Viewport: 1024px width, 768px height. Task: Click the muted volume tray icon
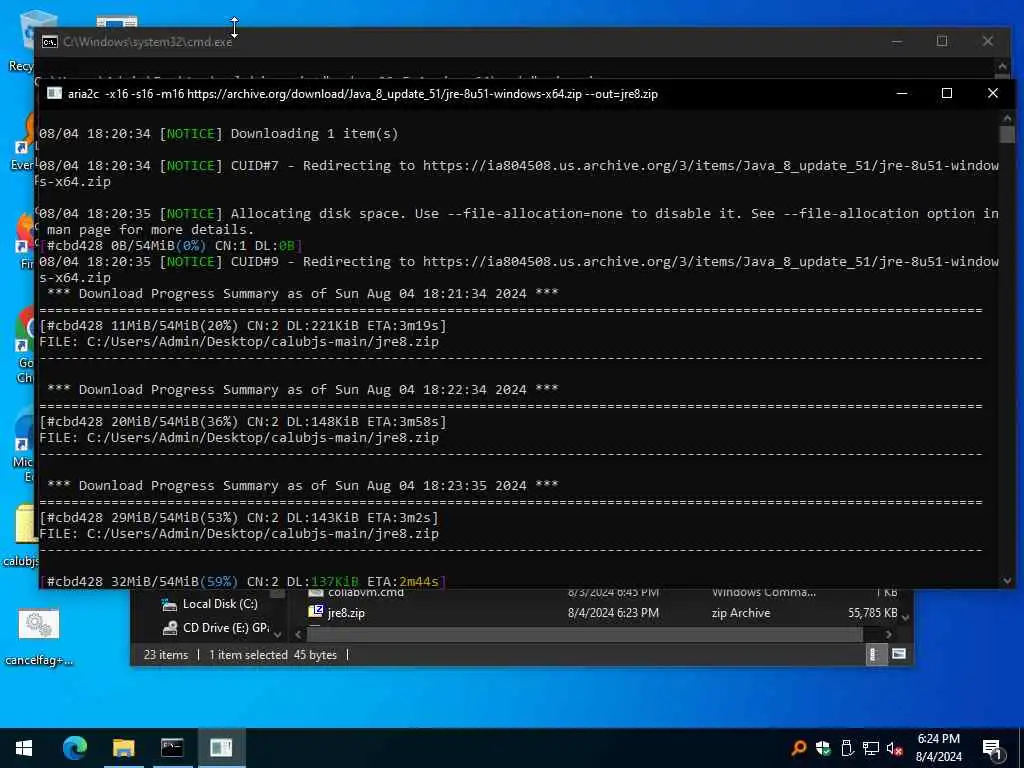pyautogui.click(x=895, y=748)
